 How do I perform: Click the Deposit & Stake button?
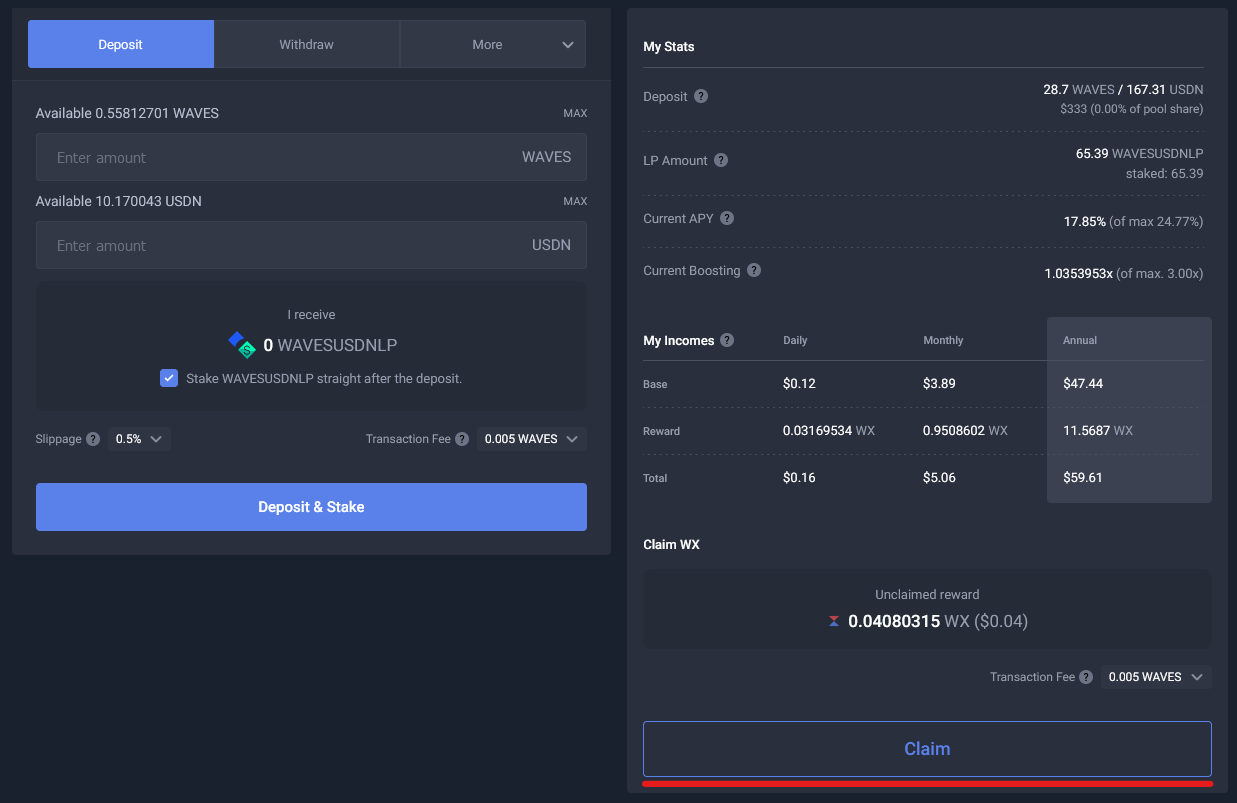click(x=311, y=507)
